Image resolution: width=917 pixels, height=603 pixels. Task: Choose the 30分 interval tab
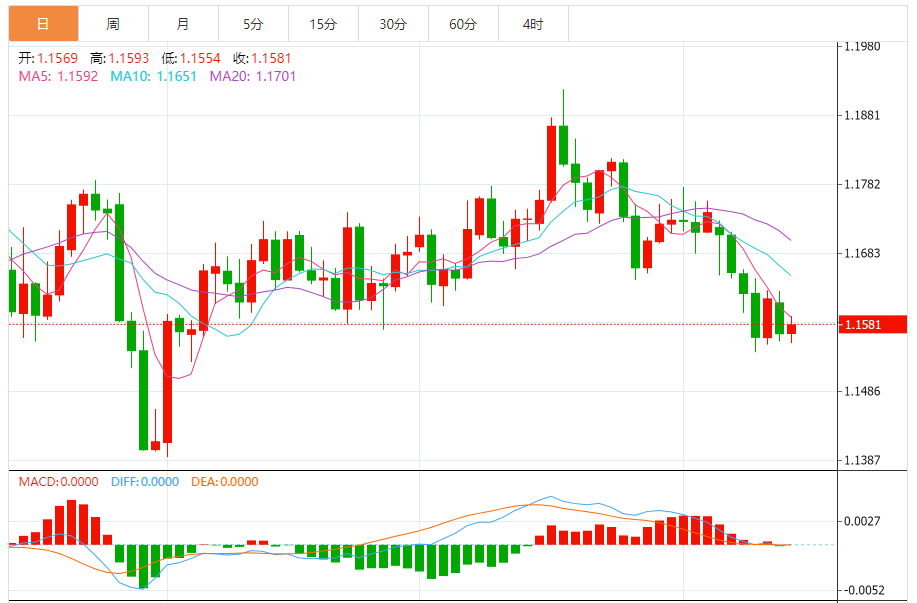(x=393, y=23)
